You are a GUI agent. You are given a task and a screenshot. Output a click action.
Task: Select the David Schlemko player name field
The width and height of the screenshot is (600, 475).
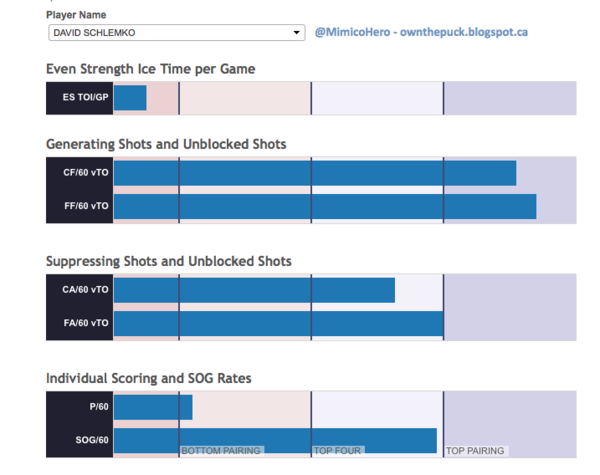tap(170, 33)
